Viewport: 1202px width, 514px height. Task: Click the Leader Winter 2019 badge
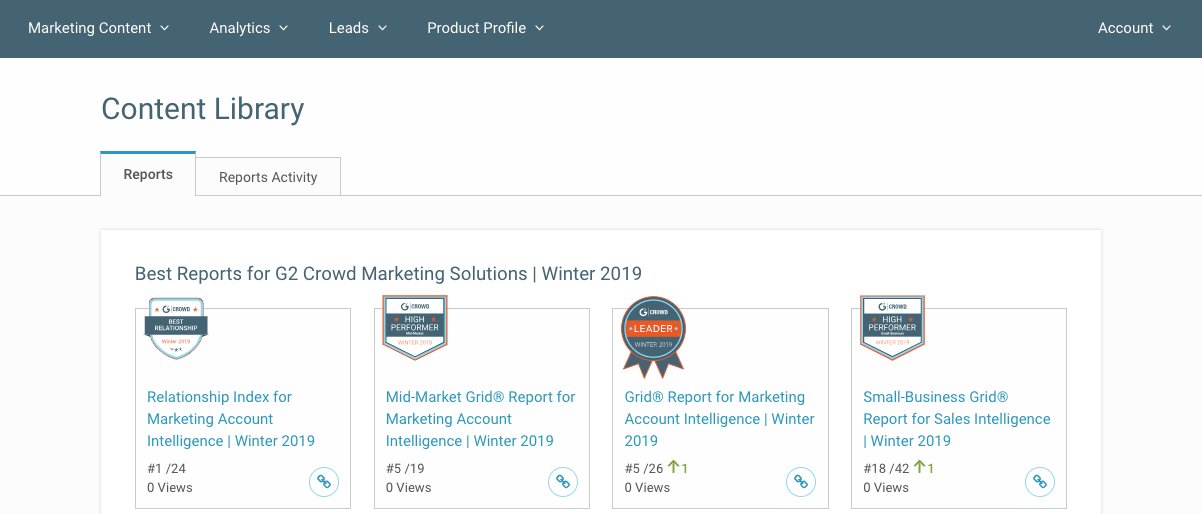pos(653,337)
